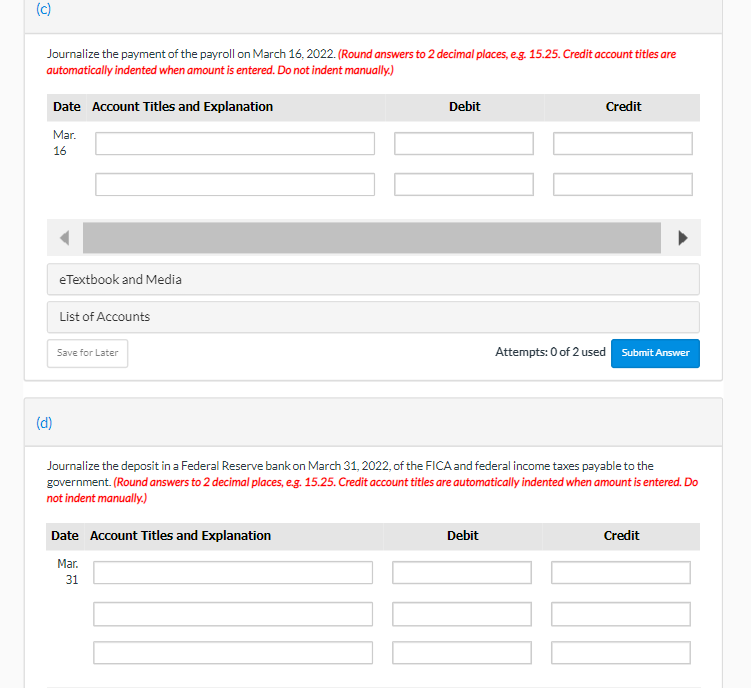Expand the List of Accounts section

(373, 317)
